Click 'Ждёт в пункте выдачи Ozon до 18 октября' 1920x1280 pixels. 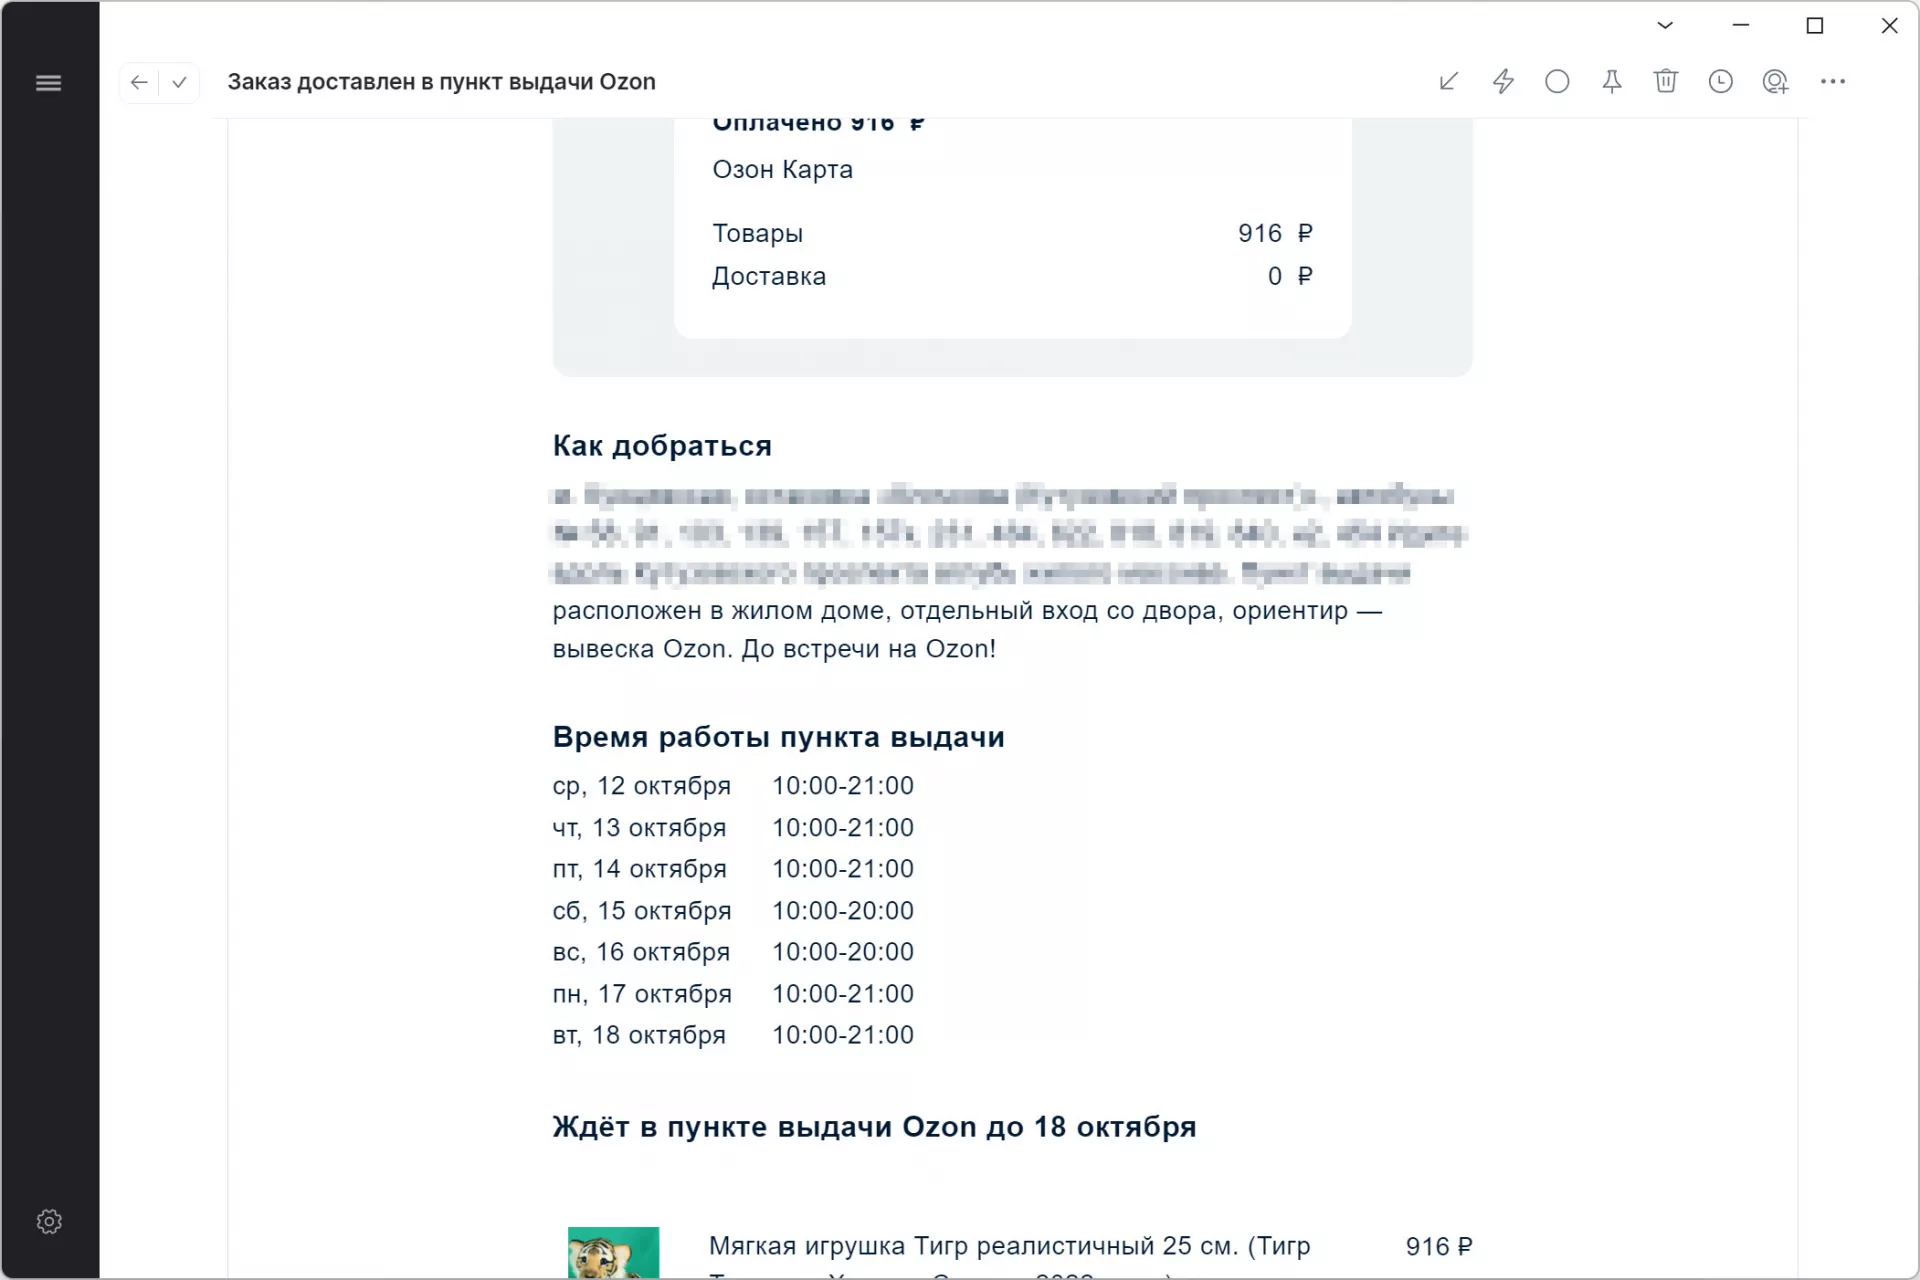click(x=874, y=1127)
